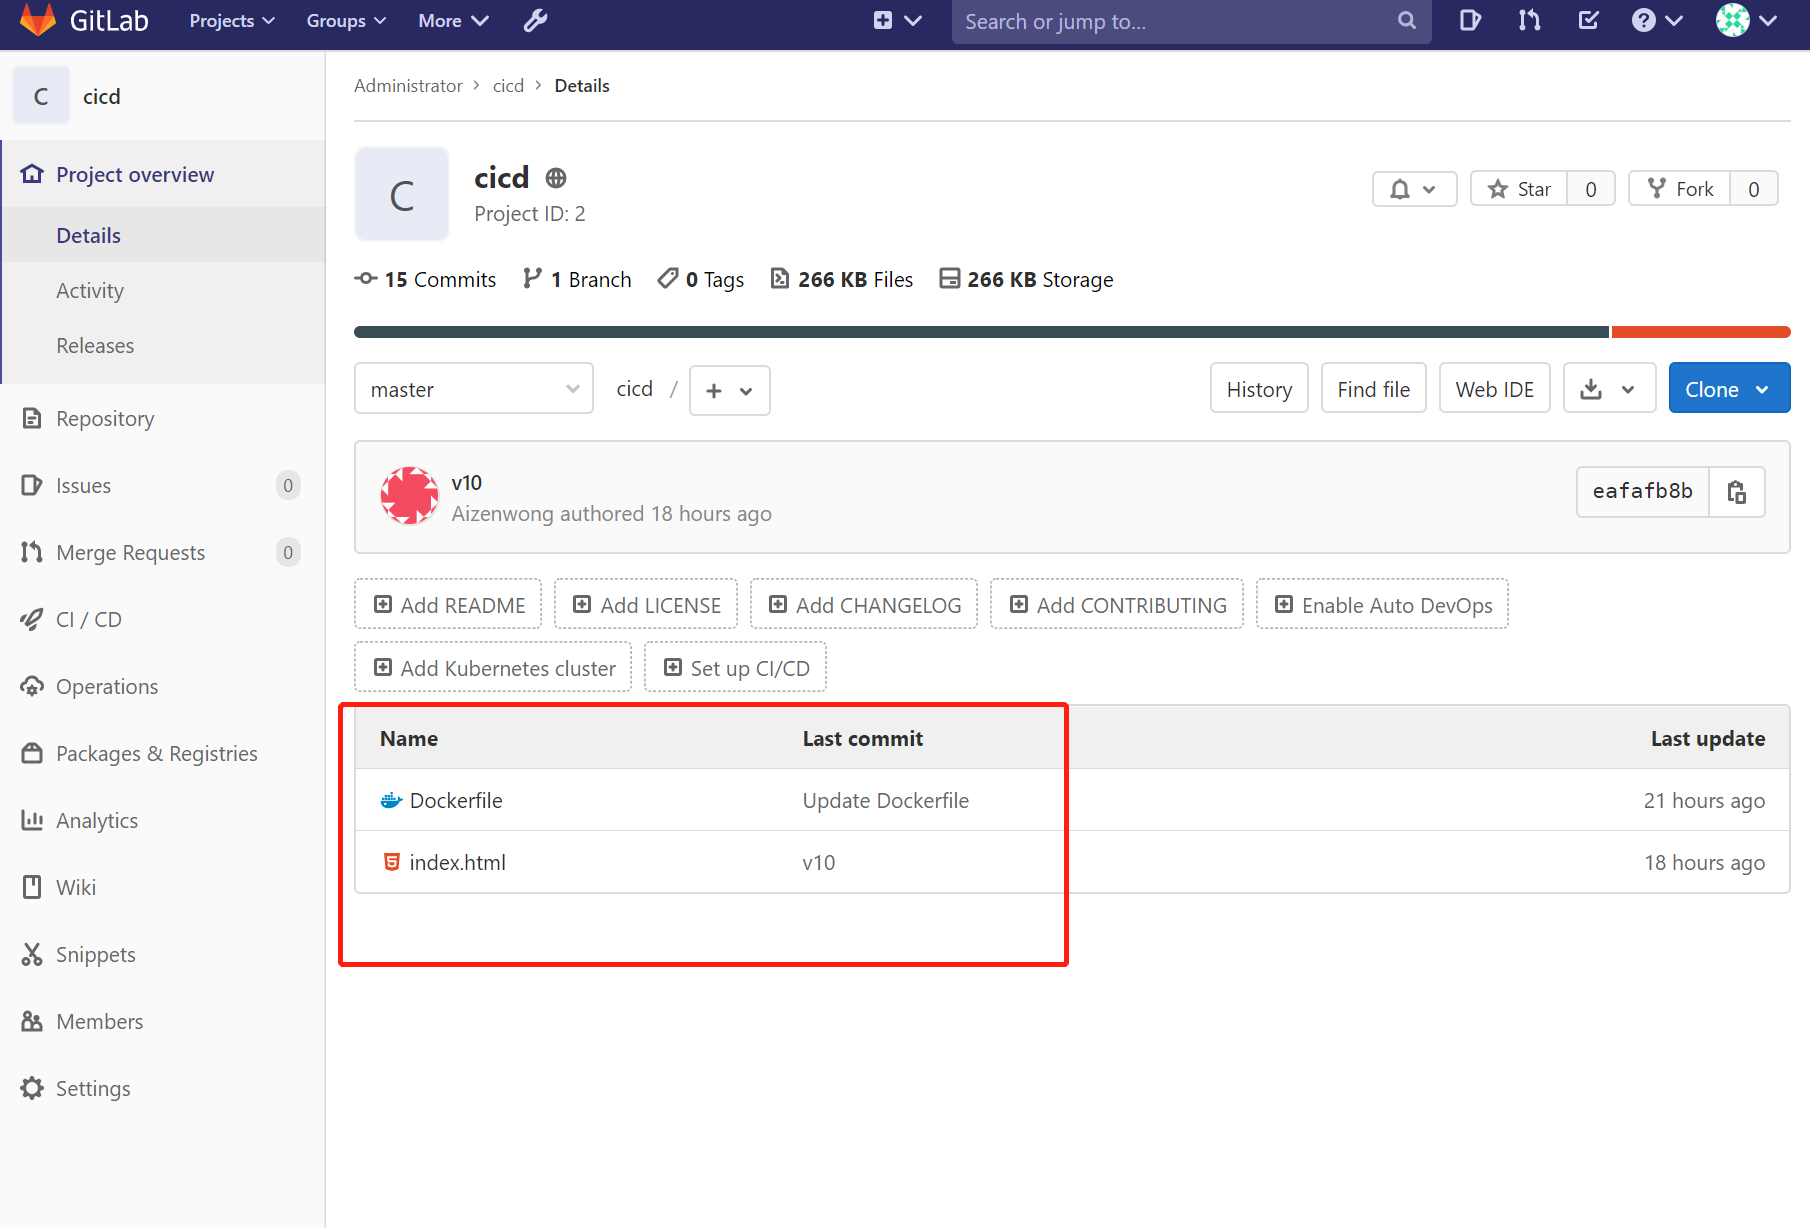Open Project overview in sidebar
This screenshot has width=1810, height=1228.
(163, 174)
